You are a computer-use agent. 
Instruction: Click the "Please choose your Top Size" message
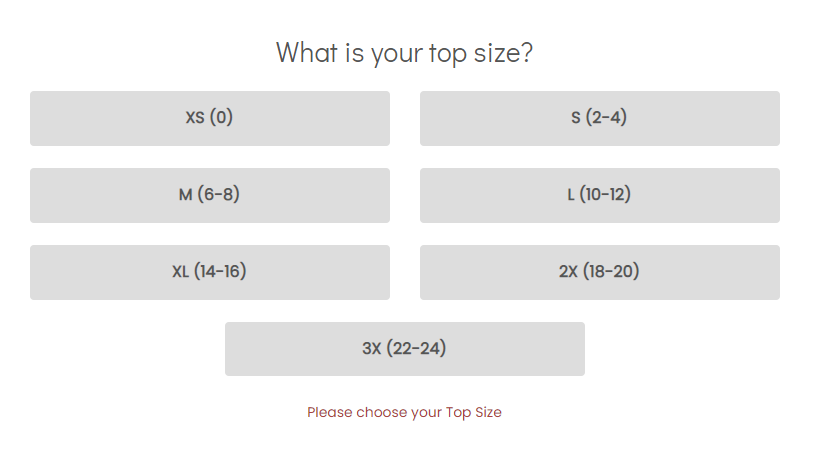pyautogui.click(x=404, y=412)
